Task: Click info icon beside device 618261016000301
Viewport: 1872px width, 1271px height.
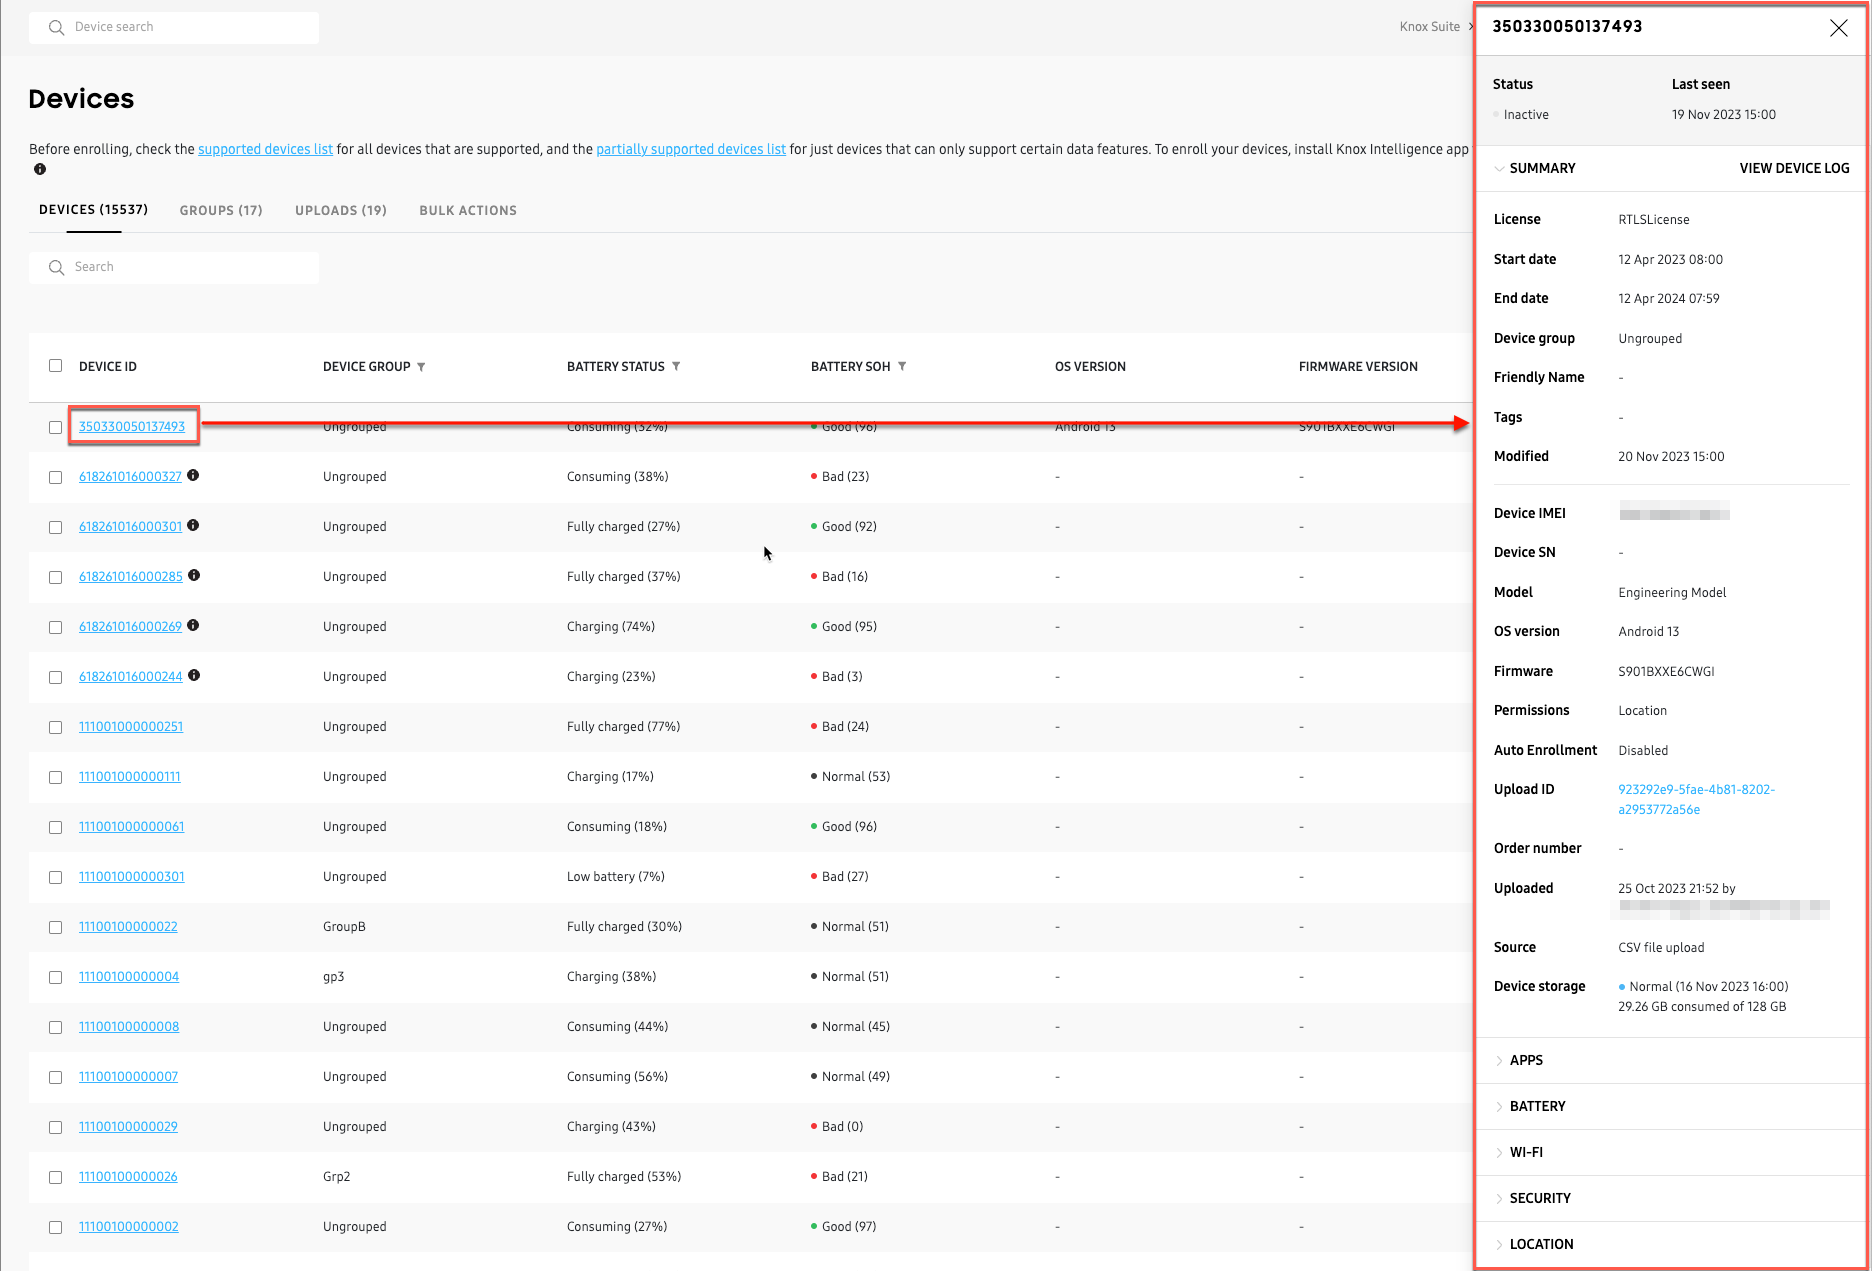Action: pyautogui.click(x=193, y=525)
